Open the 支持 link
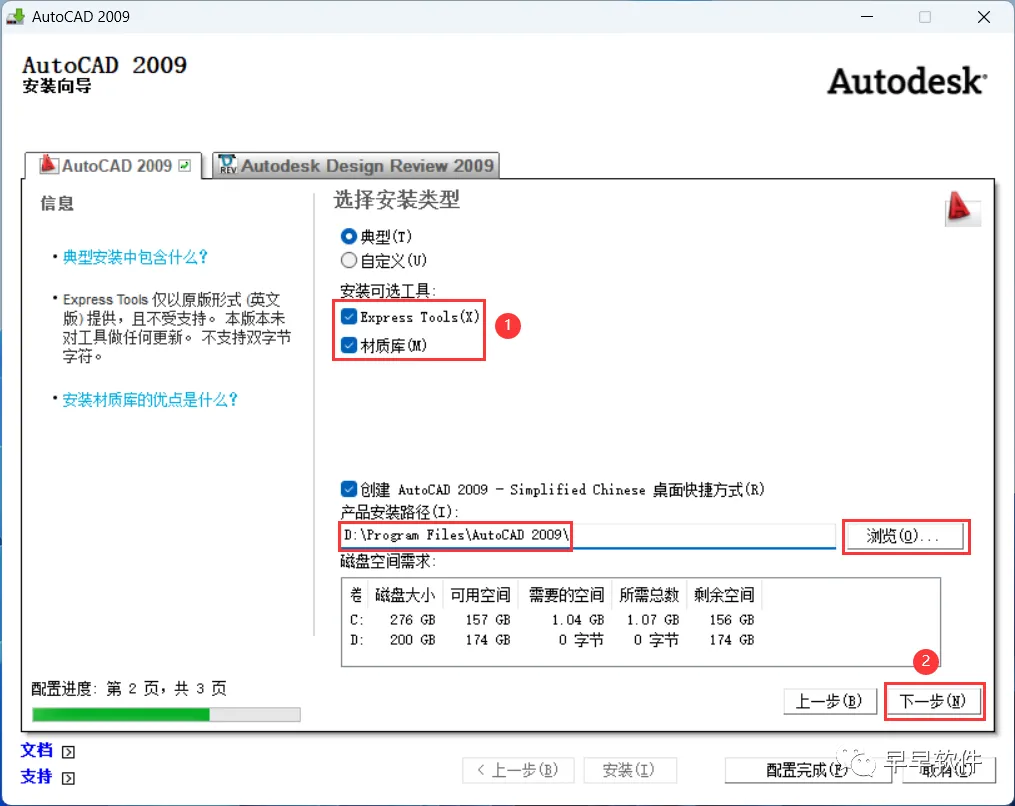The height and width of the screenshot is (806, 1015). click(36, 776)
